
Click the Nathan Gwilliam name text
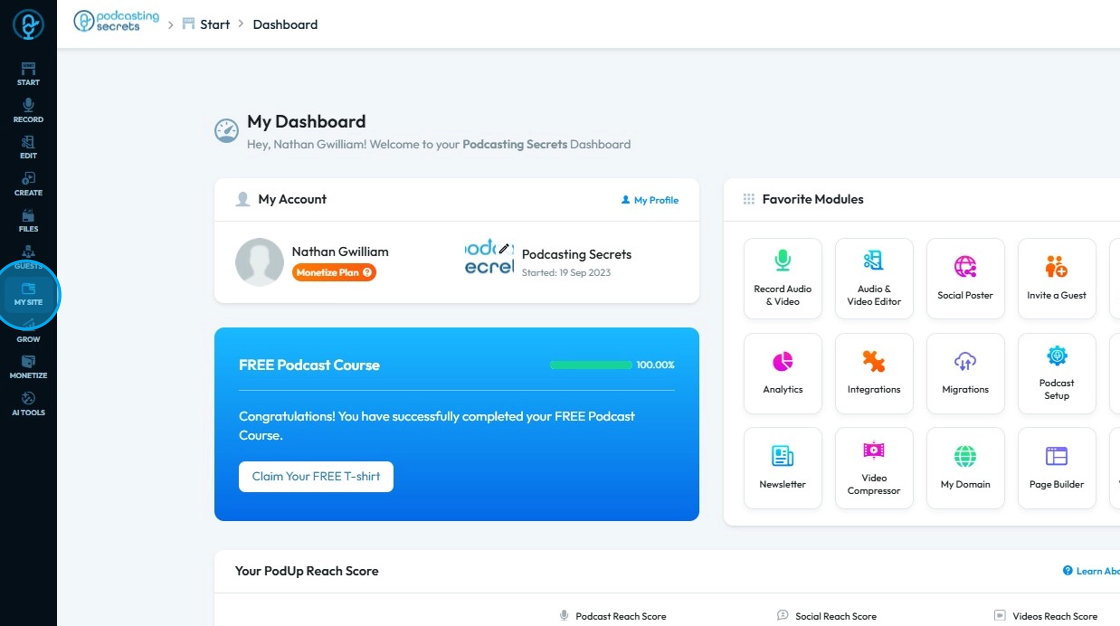[340, 252]
